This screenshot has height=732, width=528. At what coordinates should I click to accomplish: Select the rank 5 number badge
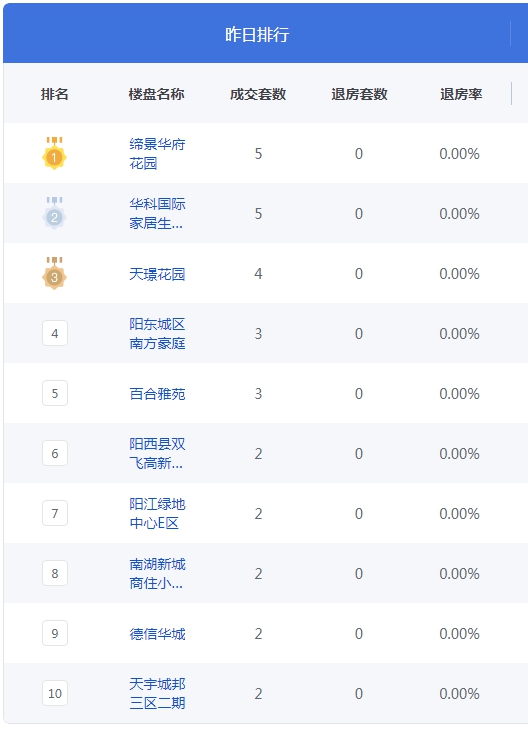55,393
